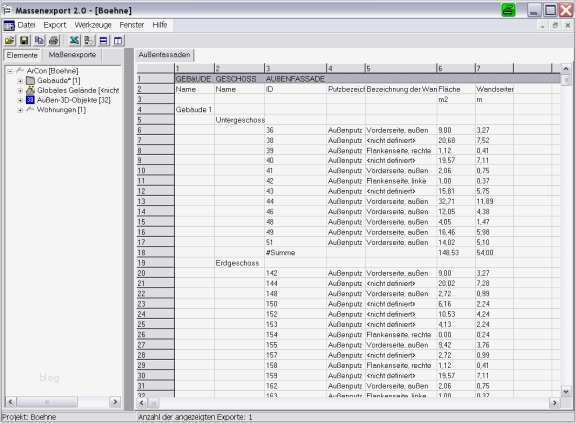Open the Werkzeuge menu
576x423 pixels.
tap(93, 25)
